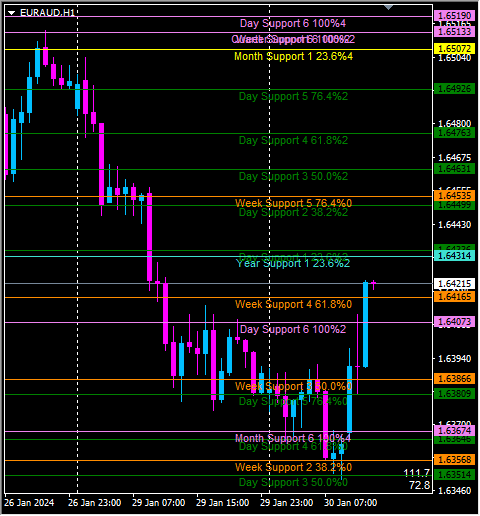
Task: Select the tall cyan candle reaching 1.64215
Action: coord(366,324)
